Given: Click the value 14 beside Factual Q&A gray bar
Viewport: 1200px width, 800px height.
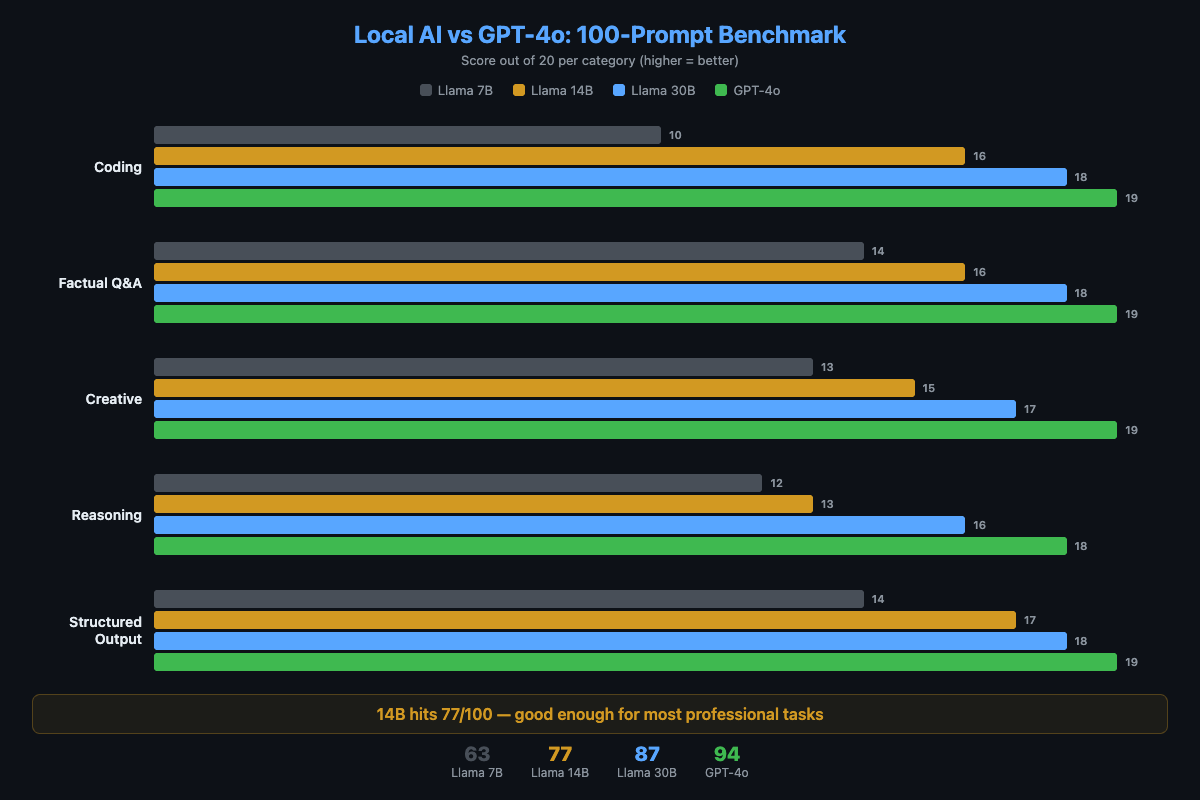Looking at the screenshot, I should point(878,251).
